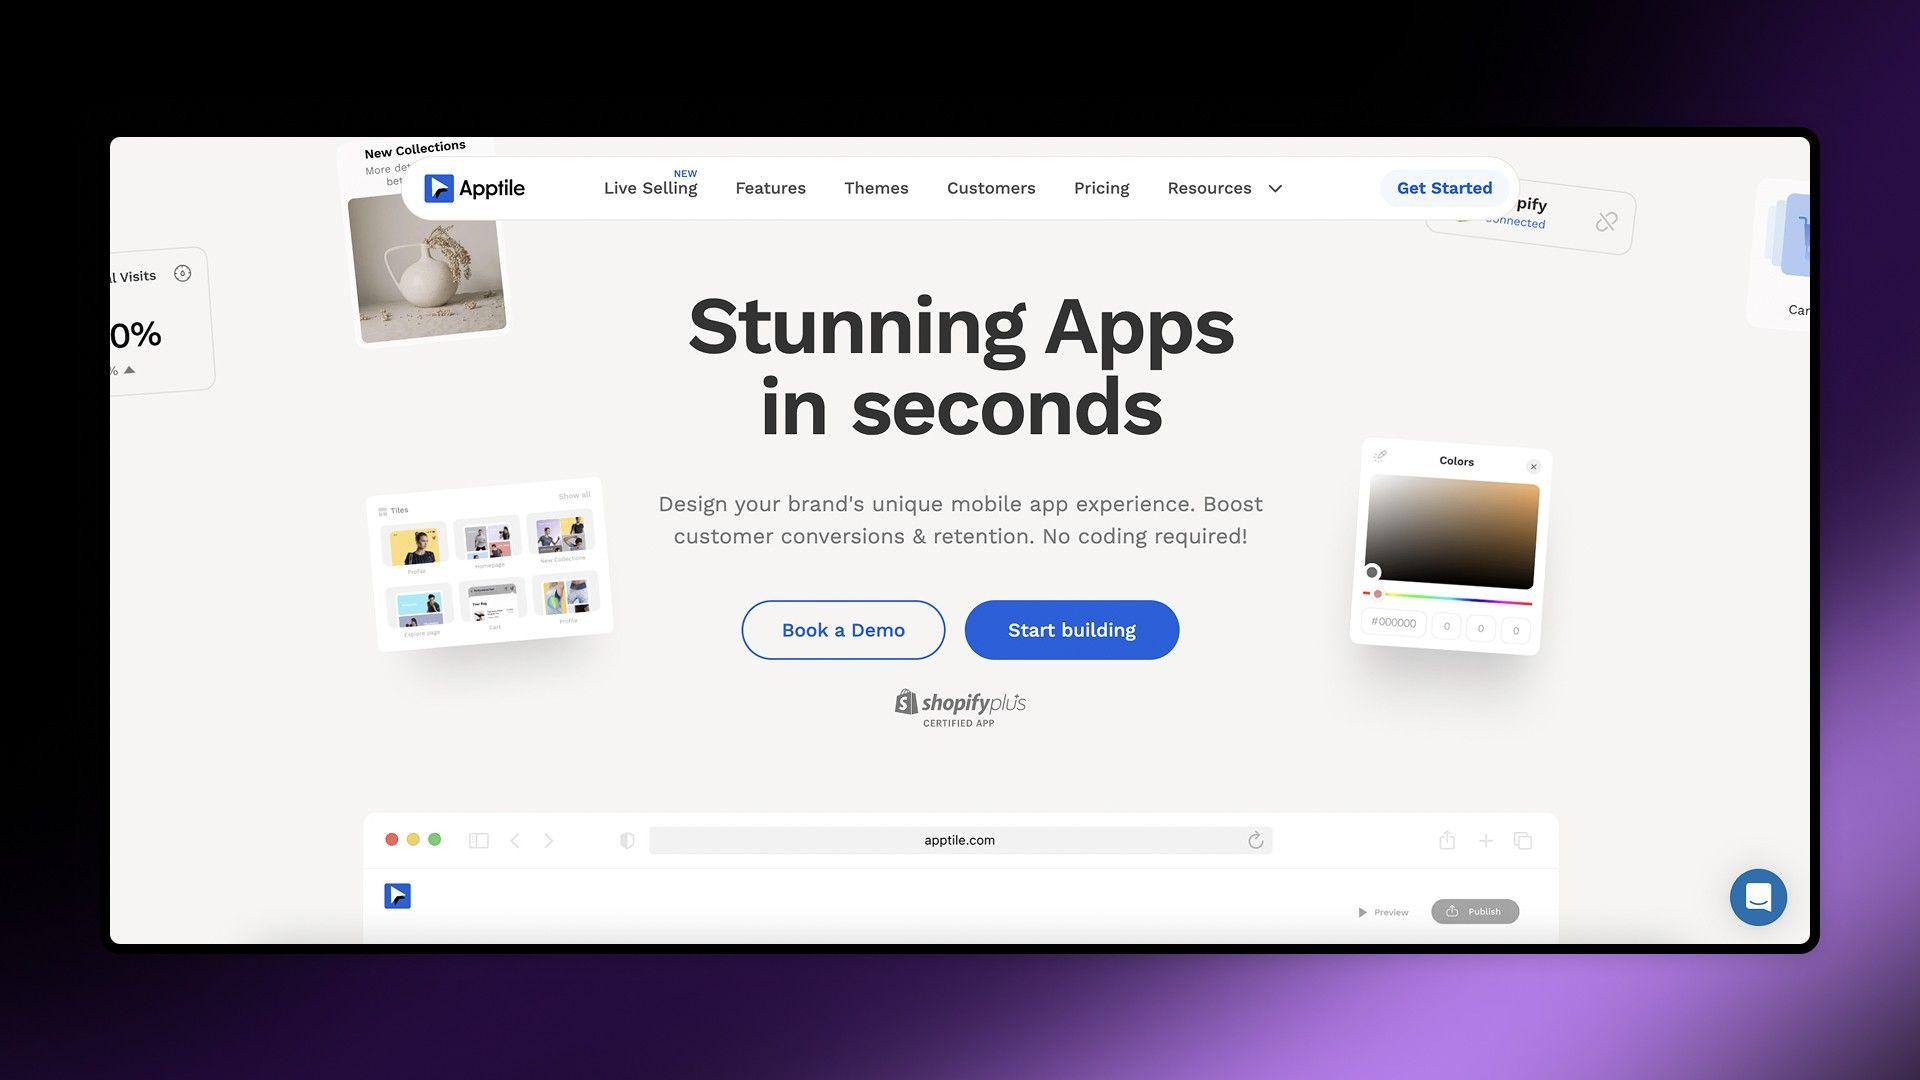Click the Publish button in editor preview
1920x1080 pixels.
[x=1475, y=912]
